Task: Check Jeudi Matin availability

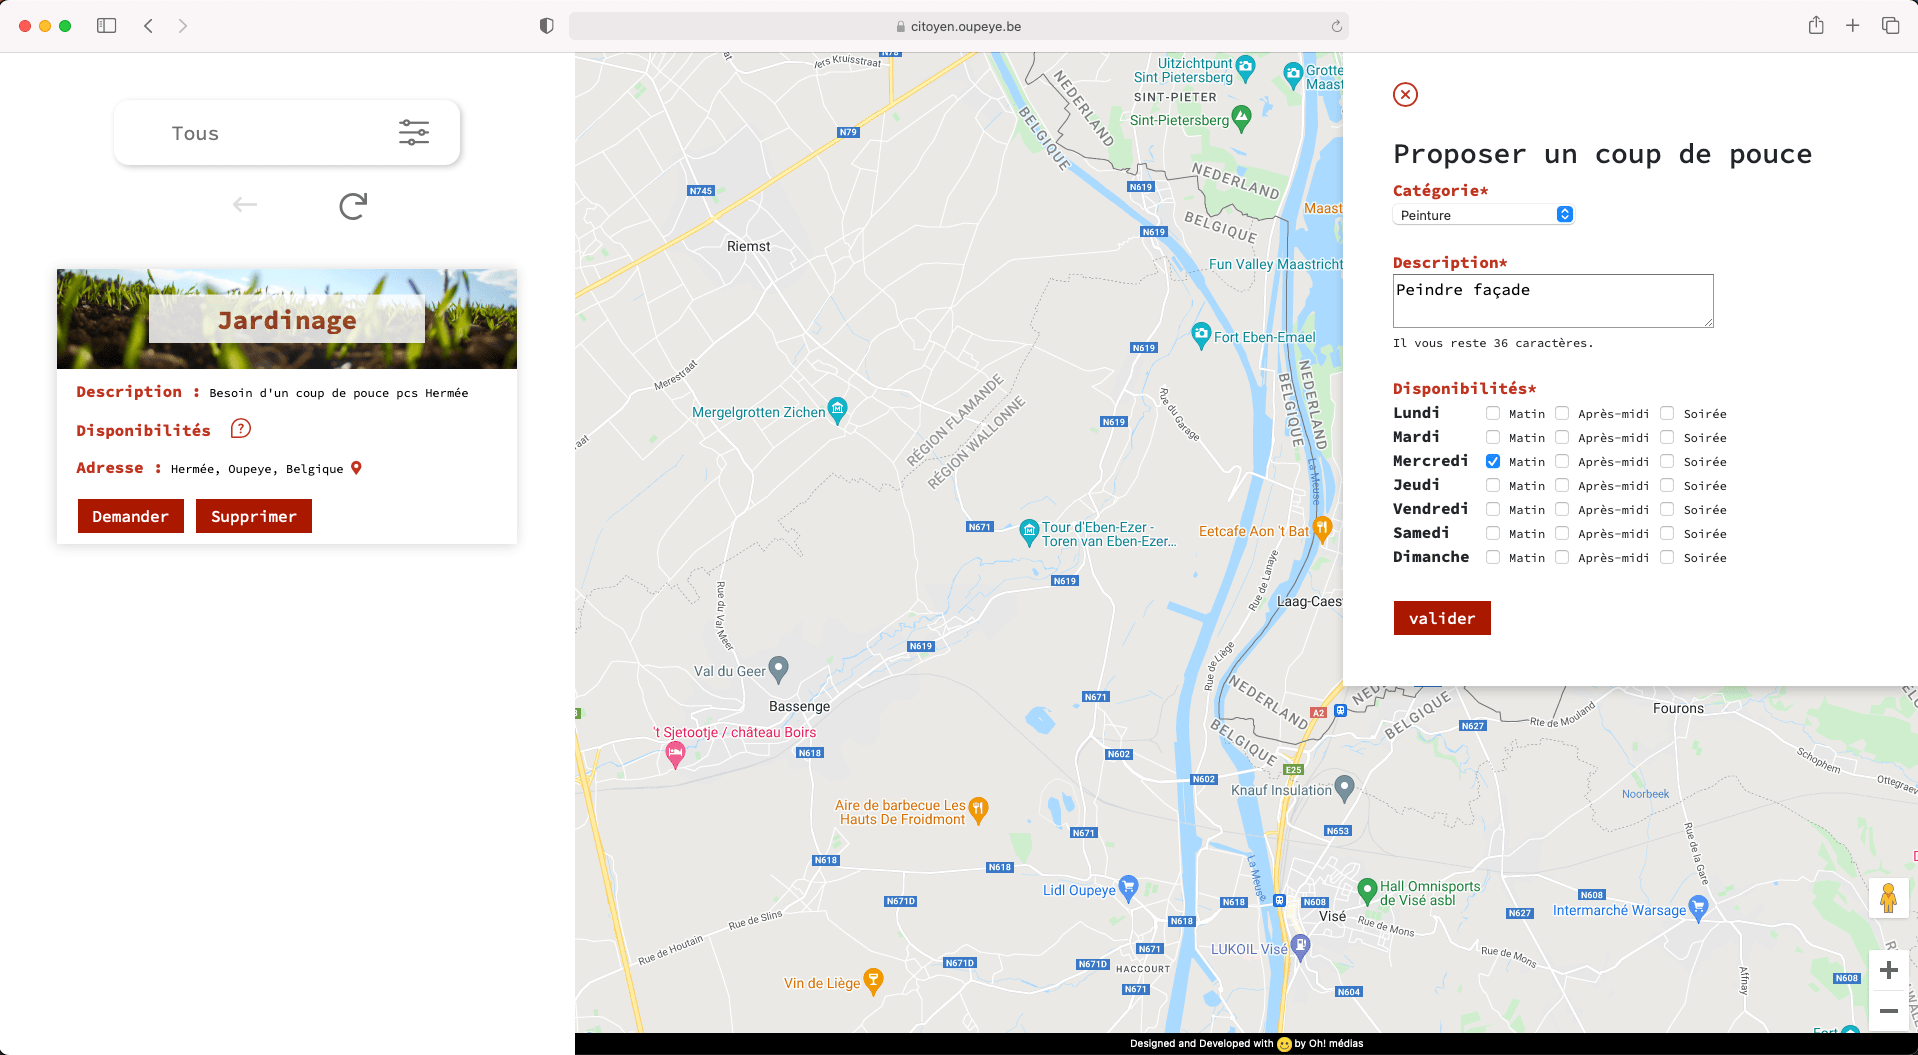Action: pos(1493,485)
